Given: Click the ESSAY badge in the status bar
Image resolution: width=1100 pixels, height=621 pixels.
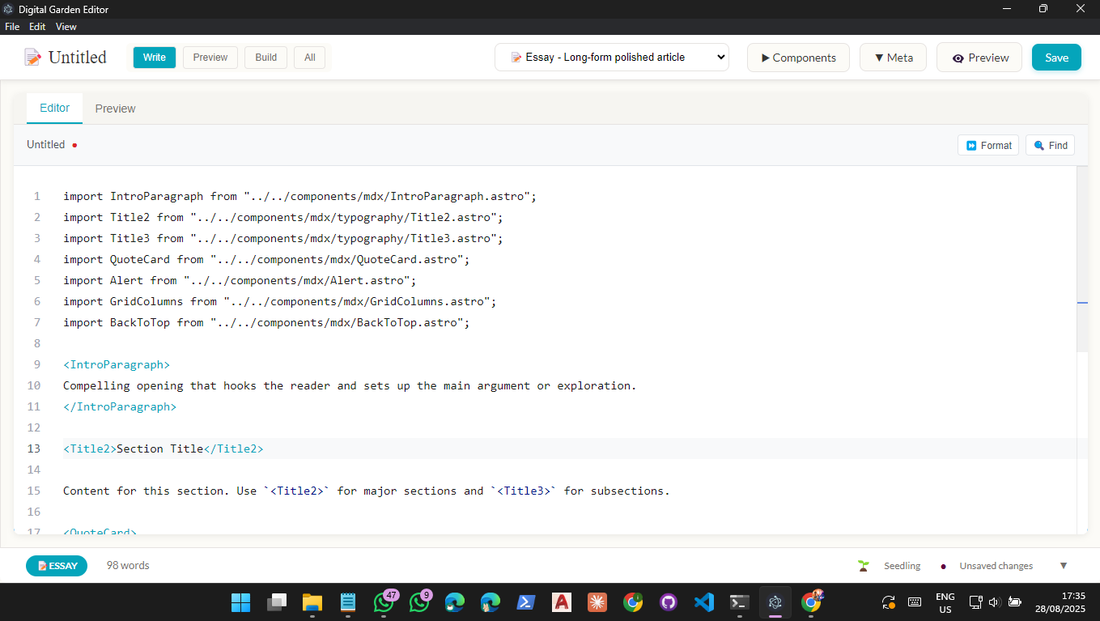Looking at the screenshot, I should click(56, 565).
